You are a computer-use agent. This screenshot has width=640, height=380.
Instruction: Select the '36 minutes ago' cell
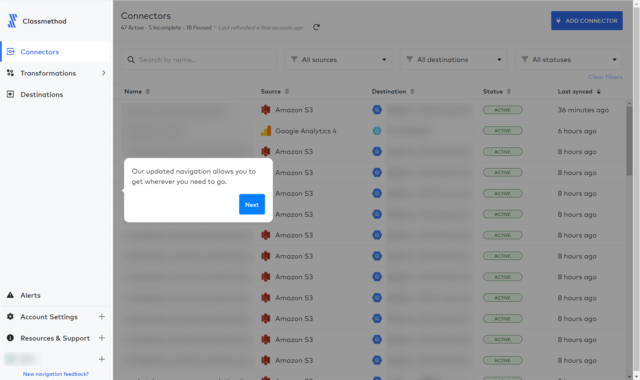[x=583, y=110]
